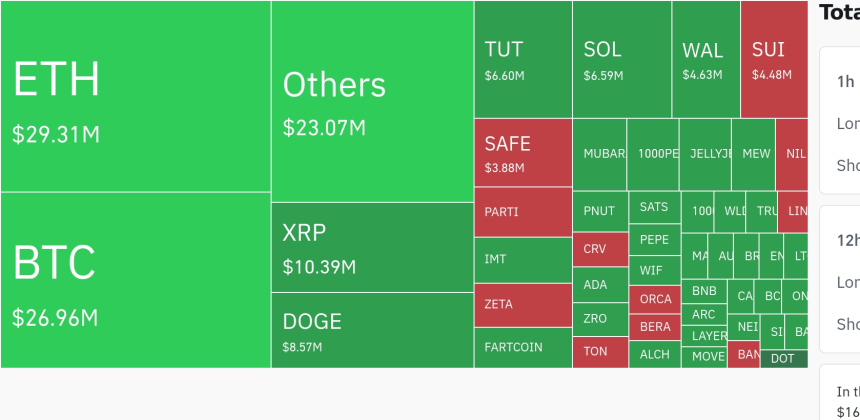Select the red PARTI tile
The width and height of the screenshot is (860, 420).
coord(523,212)
